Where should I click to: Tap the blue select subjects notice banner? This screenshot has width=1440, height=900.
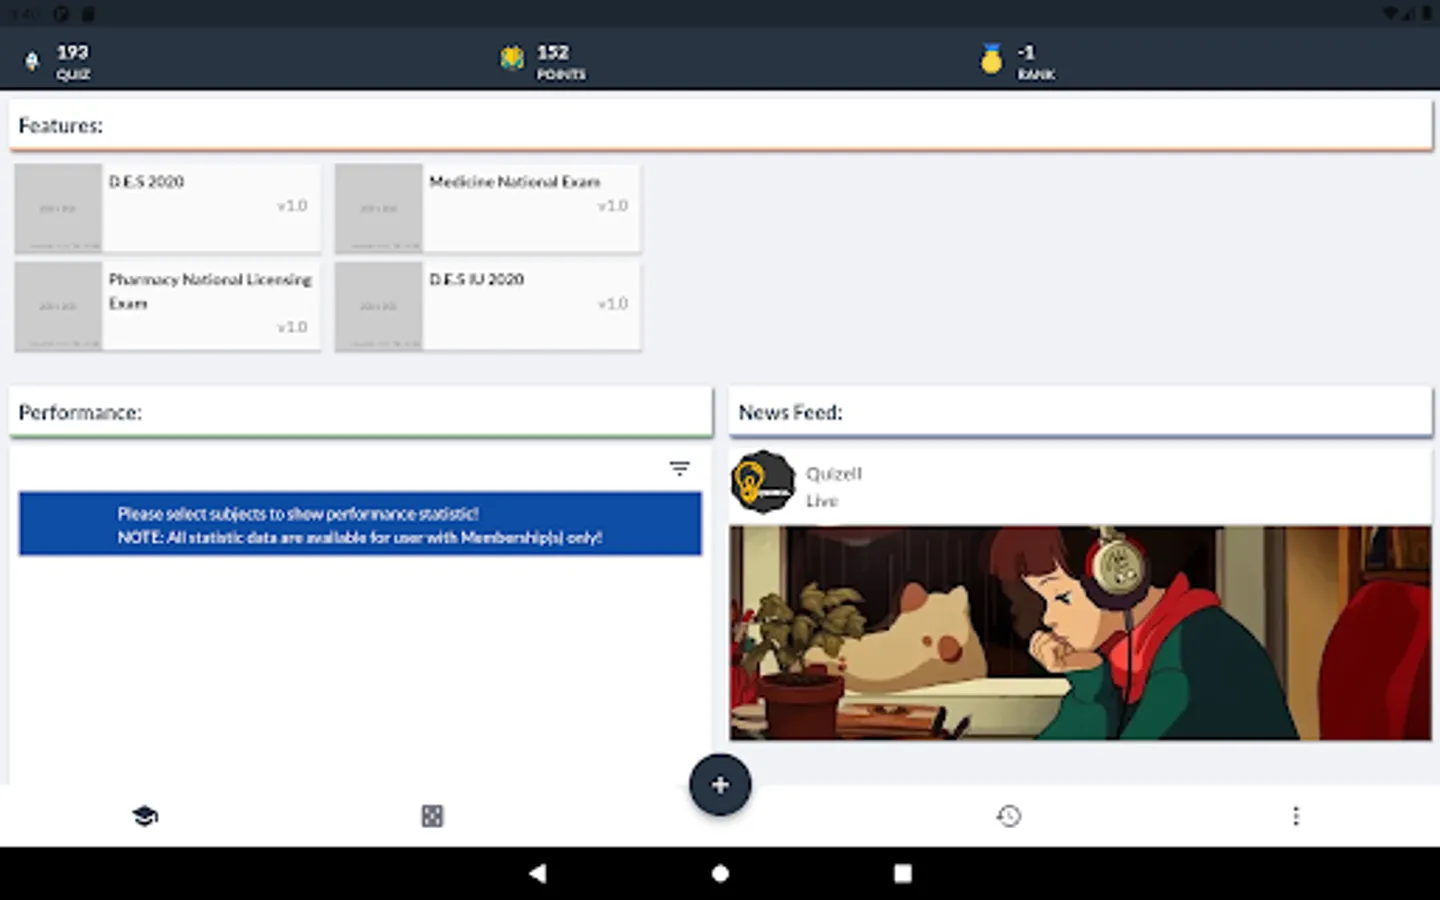(x=360, y=524)
